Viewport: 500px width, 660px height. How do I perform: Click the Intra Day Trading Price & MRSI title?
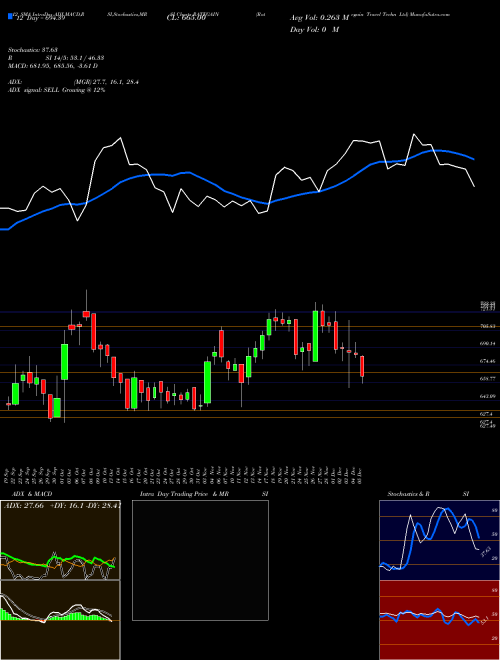click(x=204, y=494)
